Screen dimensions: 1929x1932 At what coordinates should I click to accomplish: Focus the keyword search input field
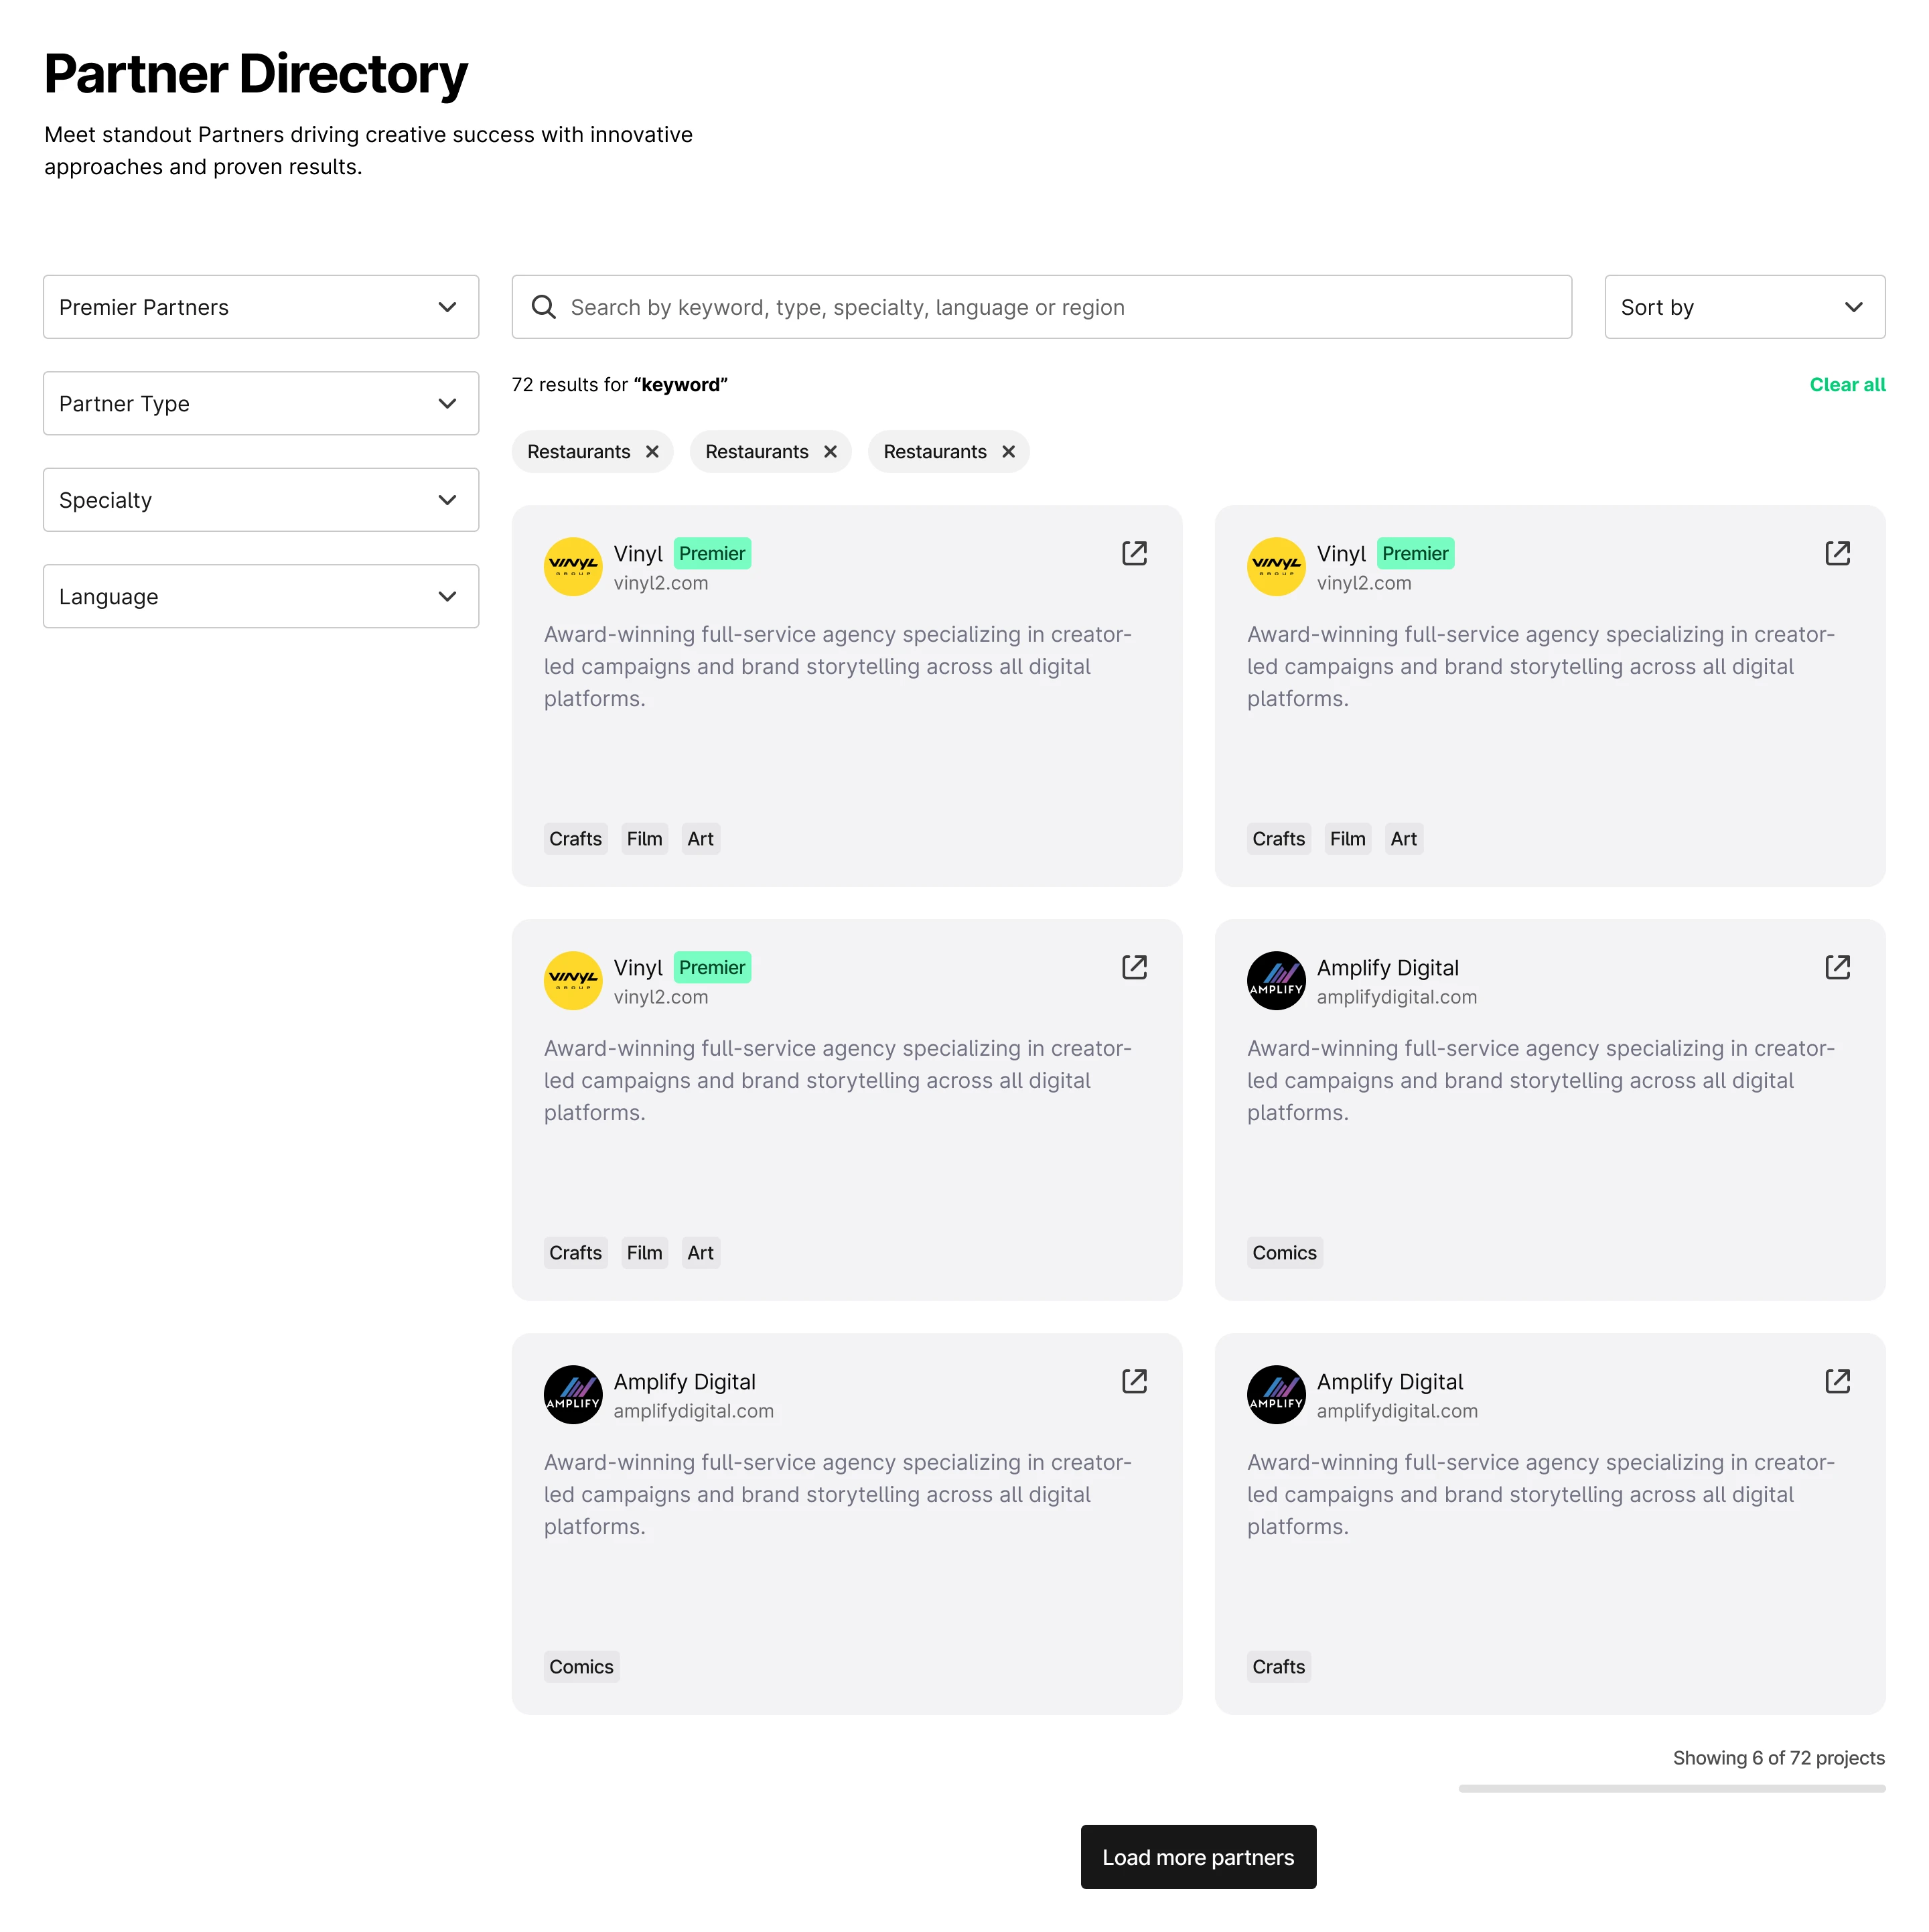pyautogui.click(x=1060, y=307)
